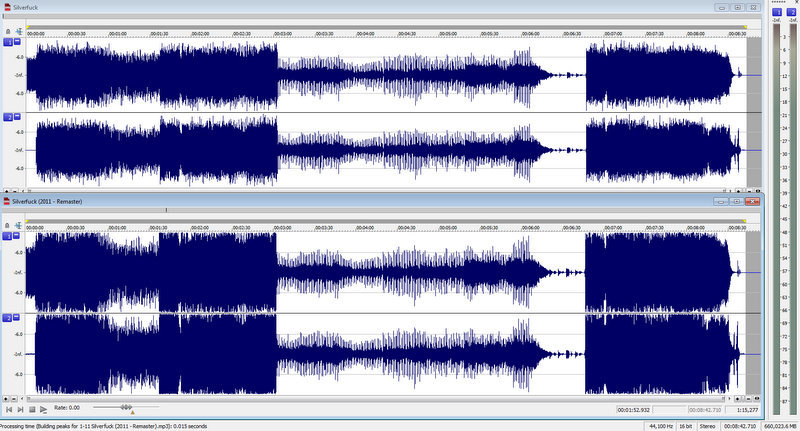Play the Remaster file normally
The image size is (800, 431).
click(43, 409)
